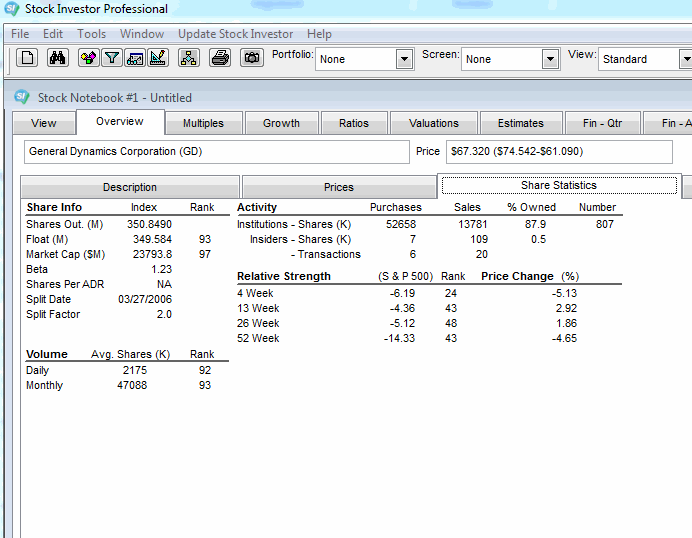Click the new blank document icon
This screenshot has width=692, height=538.
(x=28, y=58)
